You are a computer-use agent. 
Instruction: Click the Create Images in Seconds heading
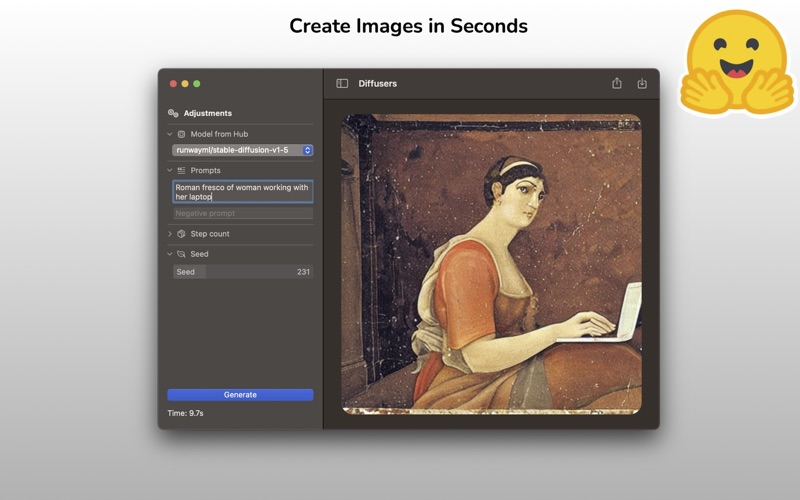coord(408,26)
